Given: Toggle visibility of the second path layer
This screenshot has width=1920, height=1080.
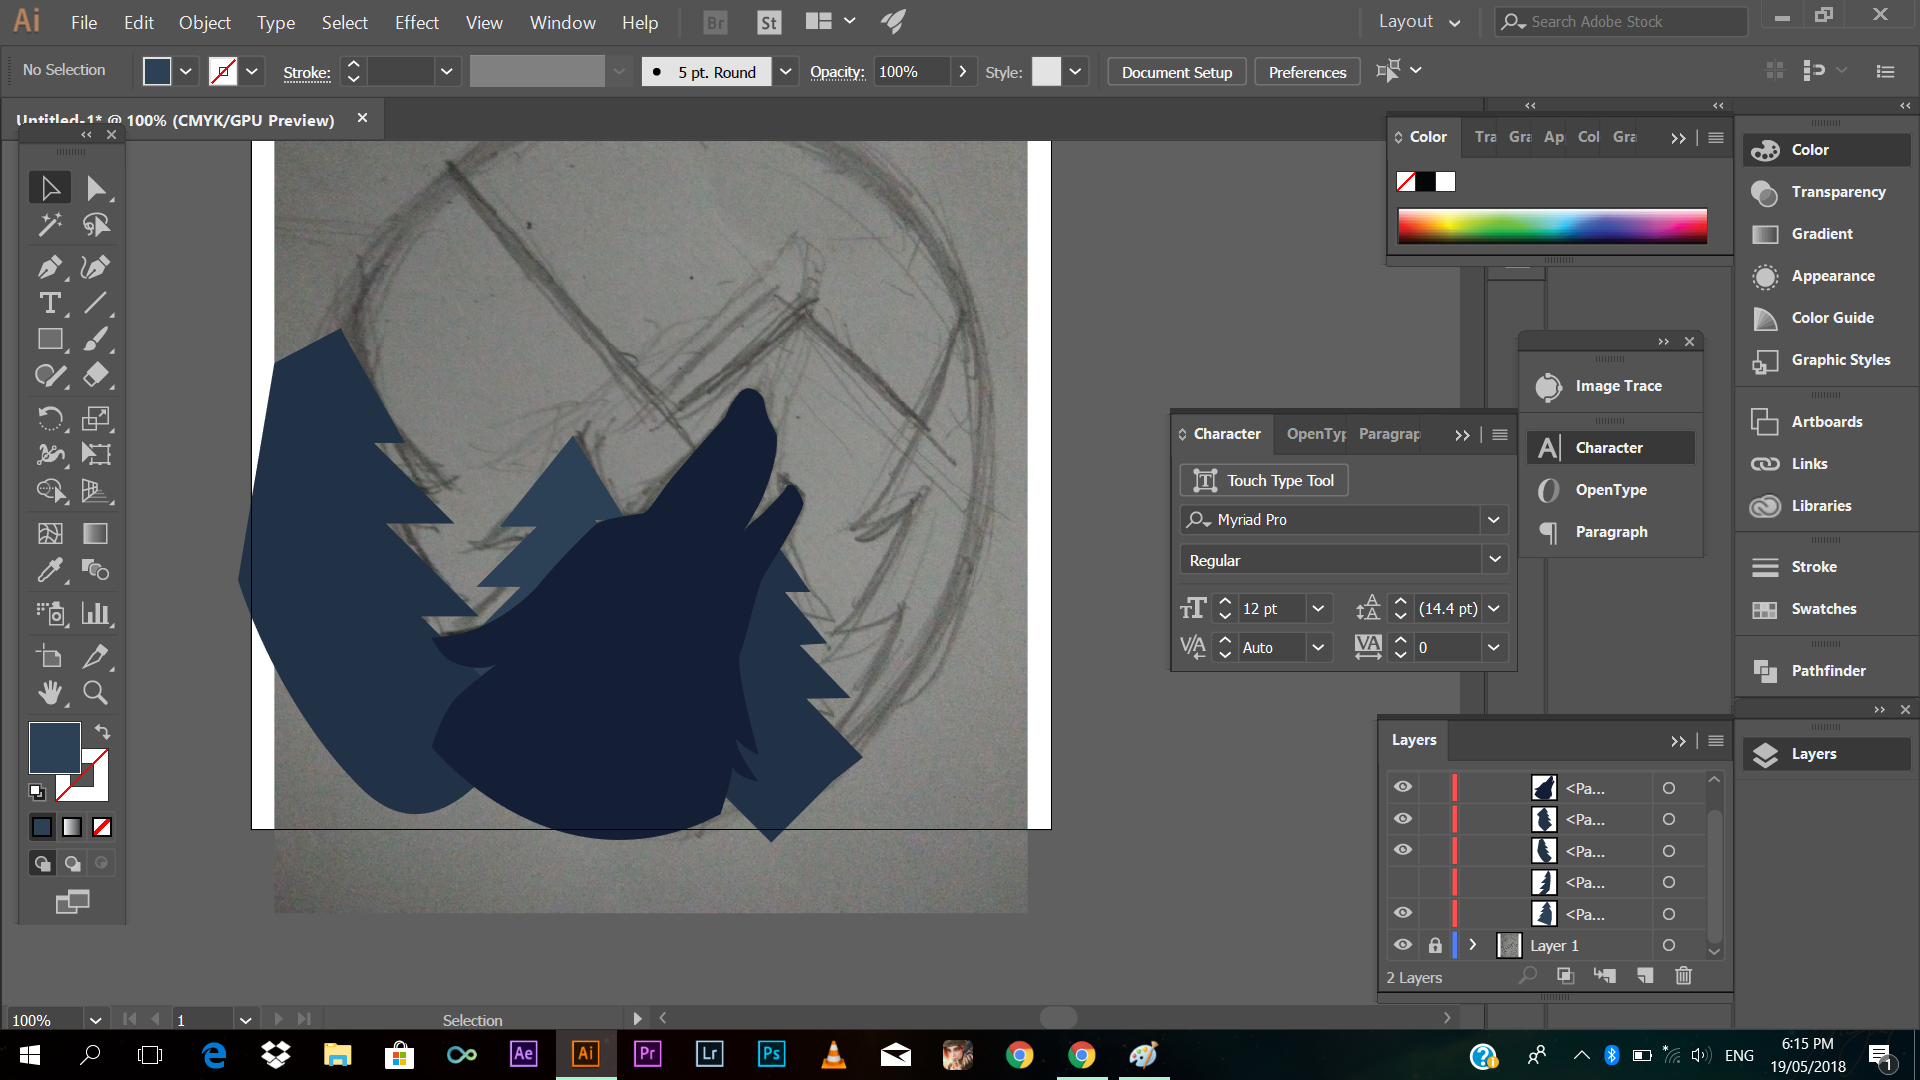Looking at the screenshot, I should 1403,819.
